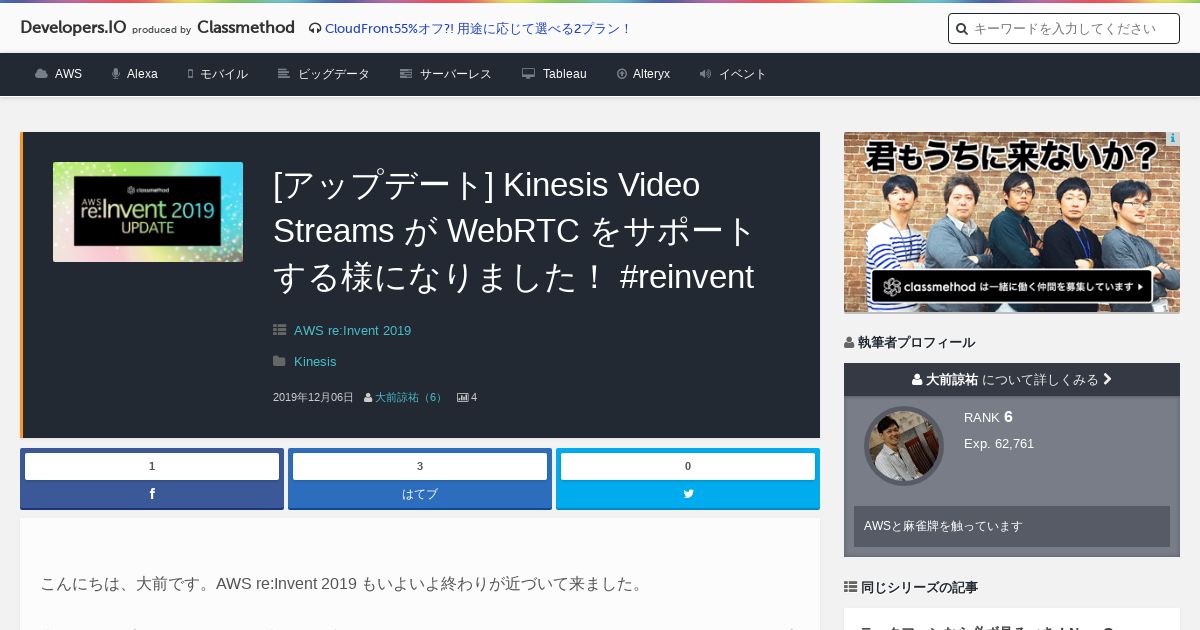Image resolution: width=1200 pixels, height=630 pixels.
Task: Click the 執筆者プロフィール heading
Action: tap(916, 342)
